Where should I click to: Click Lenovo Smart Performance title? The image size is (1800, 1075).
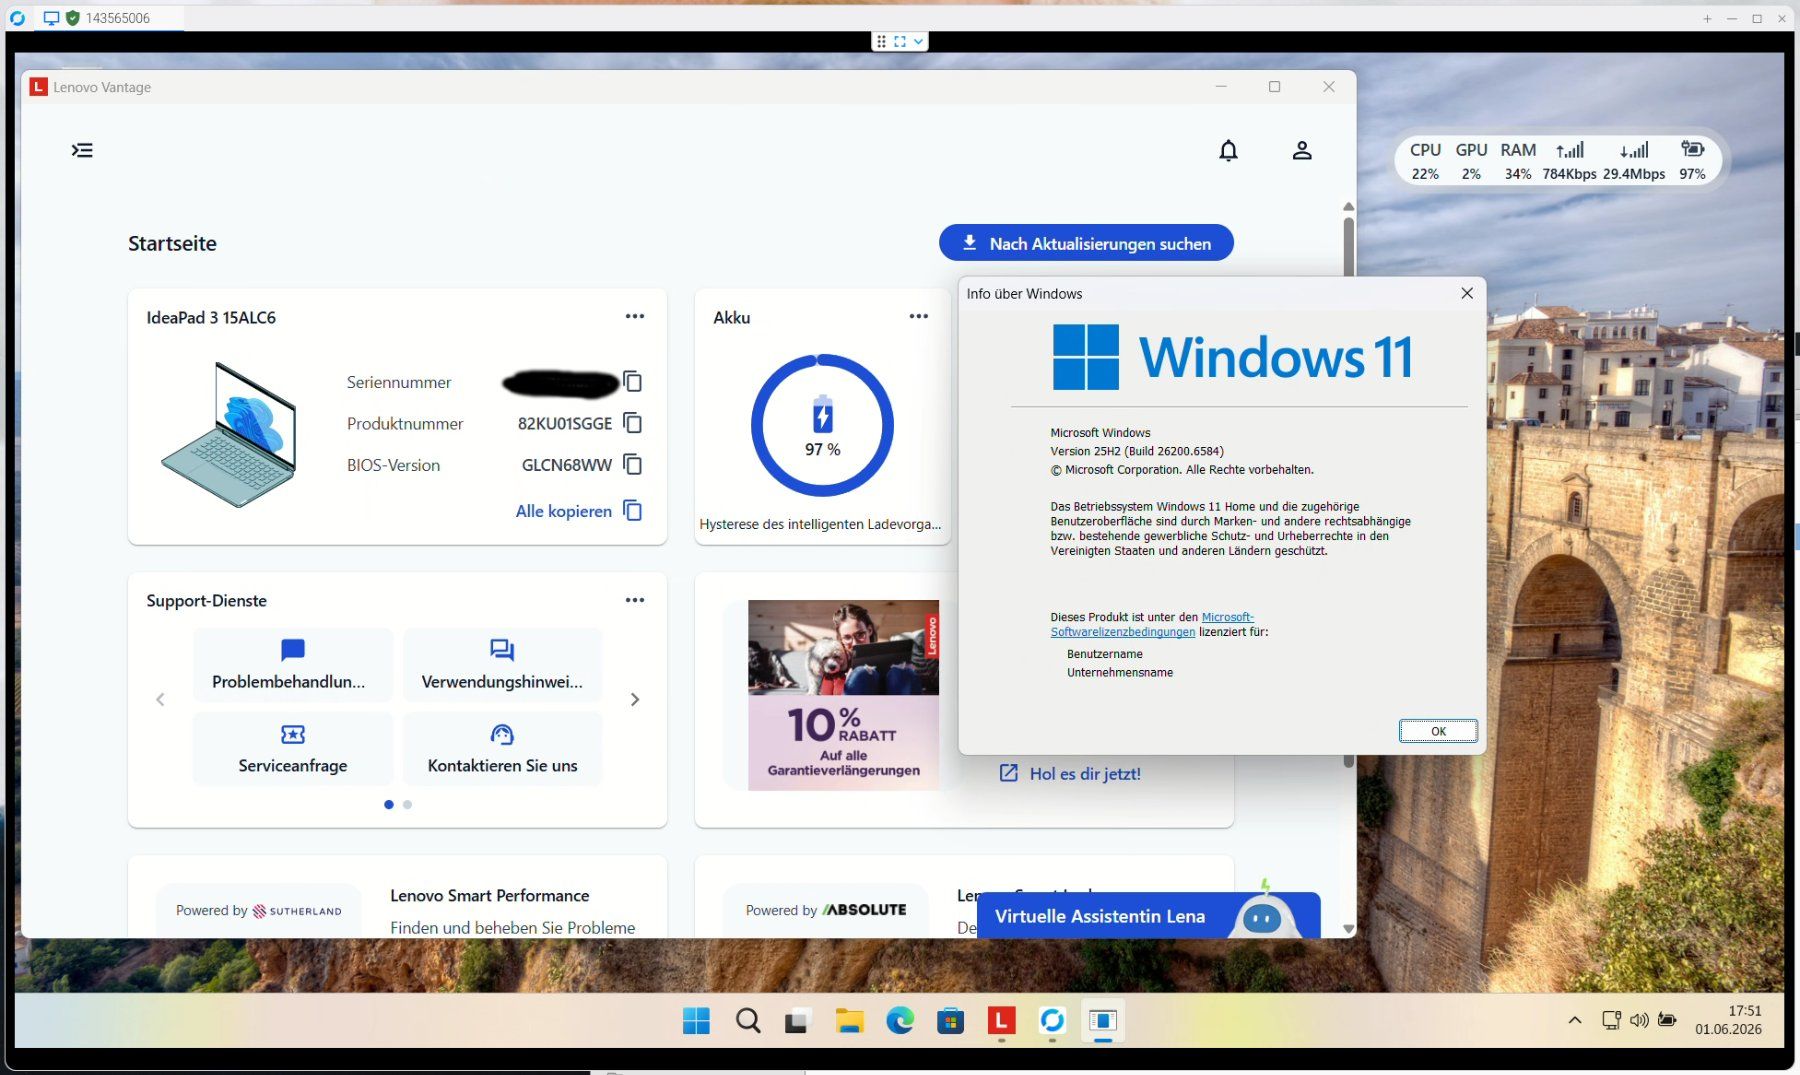pyautogui.click(x=489, y=896)
